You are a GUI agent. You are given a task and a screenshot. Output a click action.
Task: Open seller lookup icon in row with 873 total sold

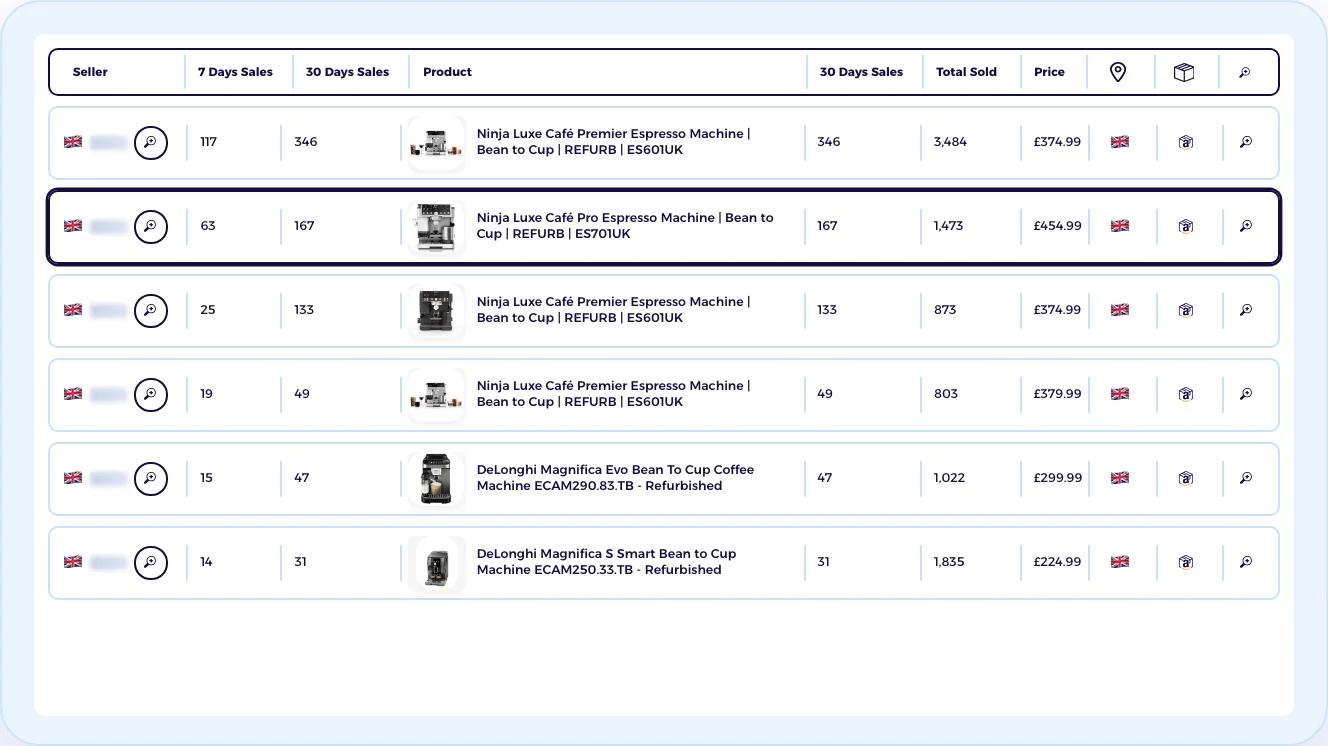tap(151, 310)
